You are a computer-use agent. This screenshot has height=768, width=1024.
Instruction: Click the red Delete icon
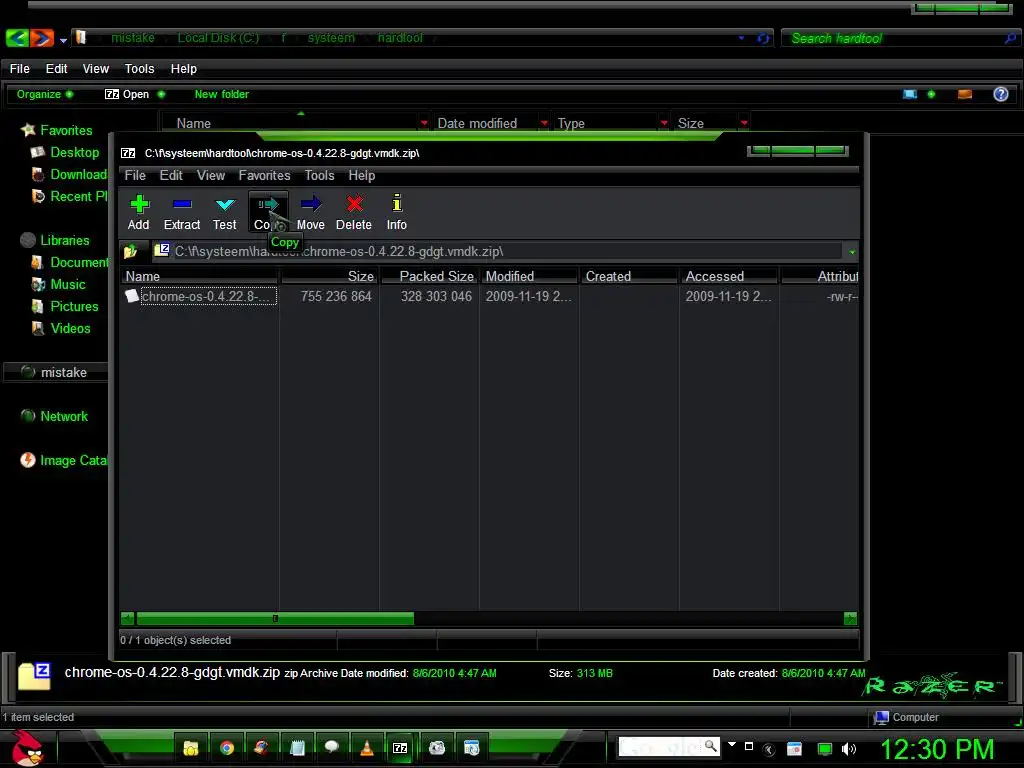click(354, 212)
